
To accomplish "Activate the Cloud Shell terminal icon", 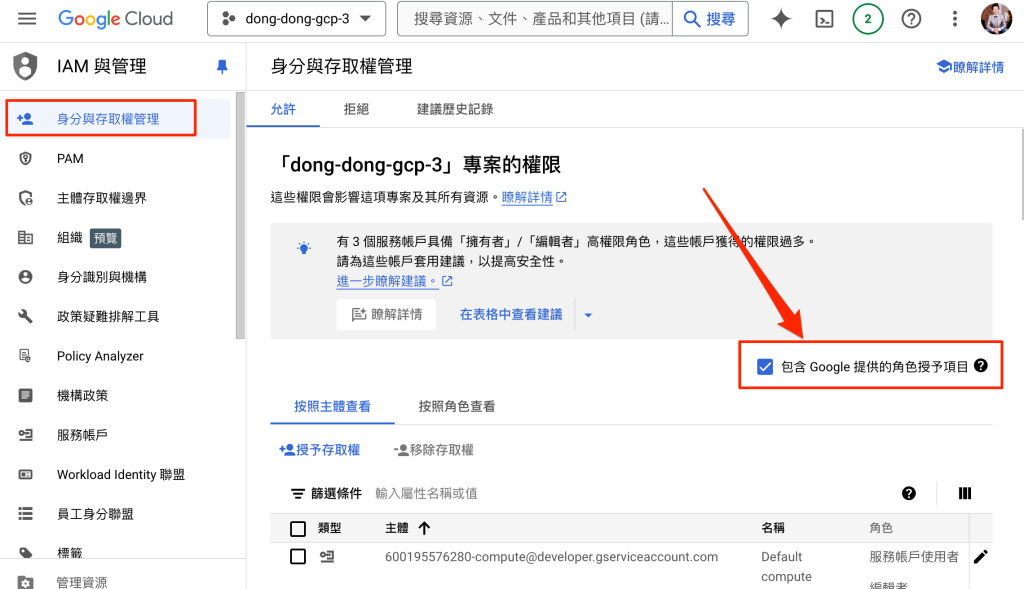I will [x=824, y=19].
